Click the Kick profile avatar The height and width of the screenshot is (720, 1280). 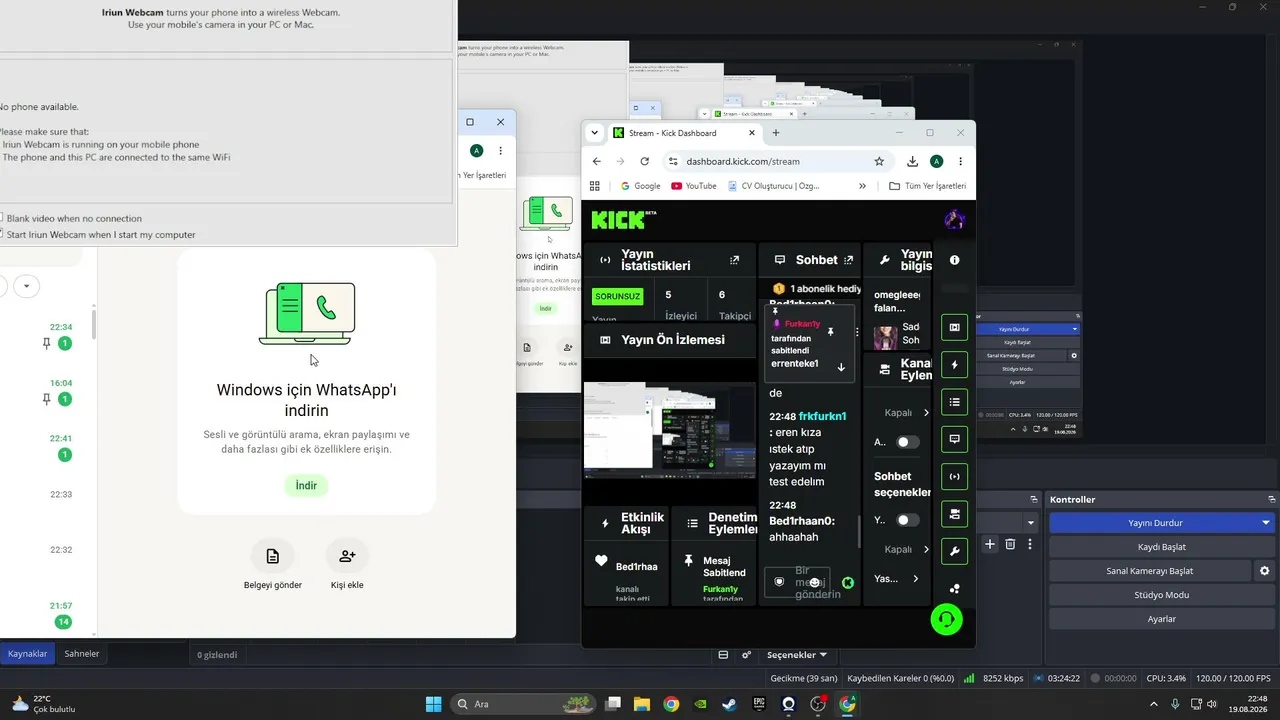pyautogui.click(x=954, y=220)
